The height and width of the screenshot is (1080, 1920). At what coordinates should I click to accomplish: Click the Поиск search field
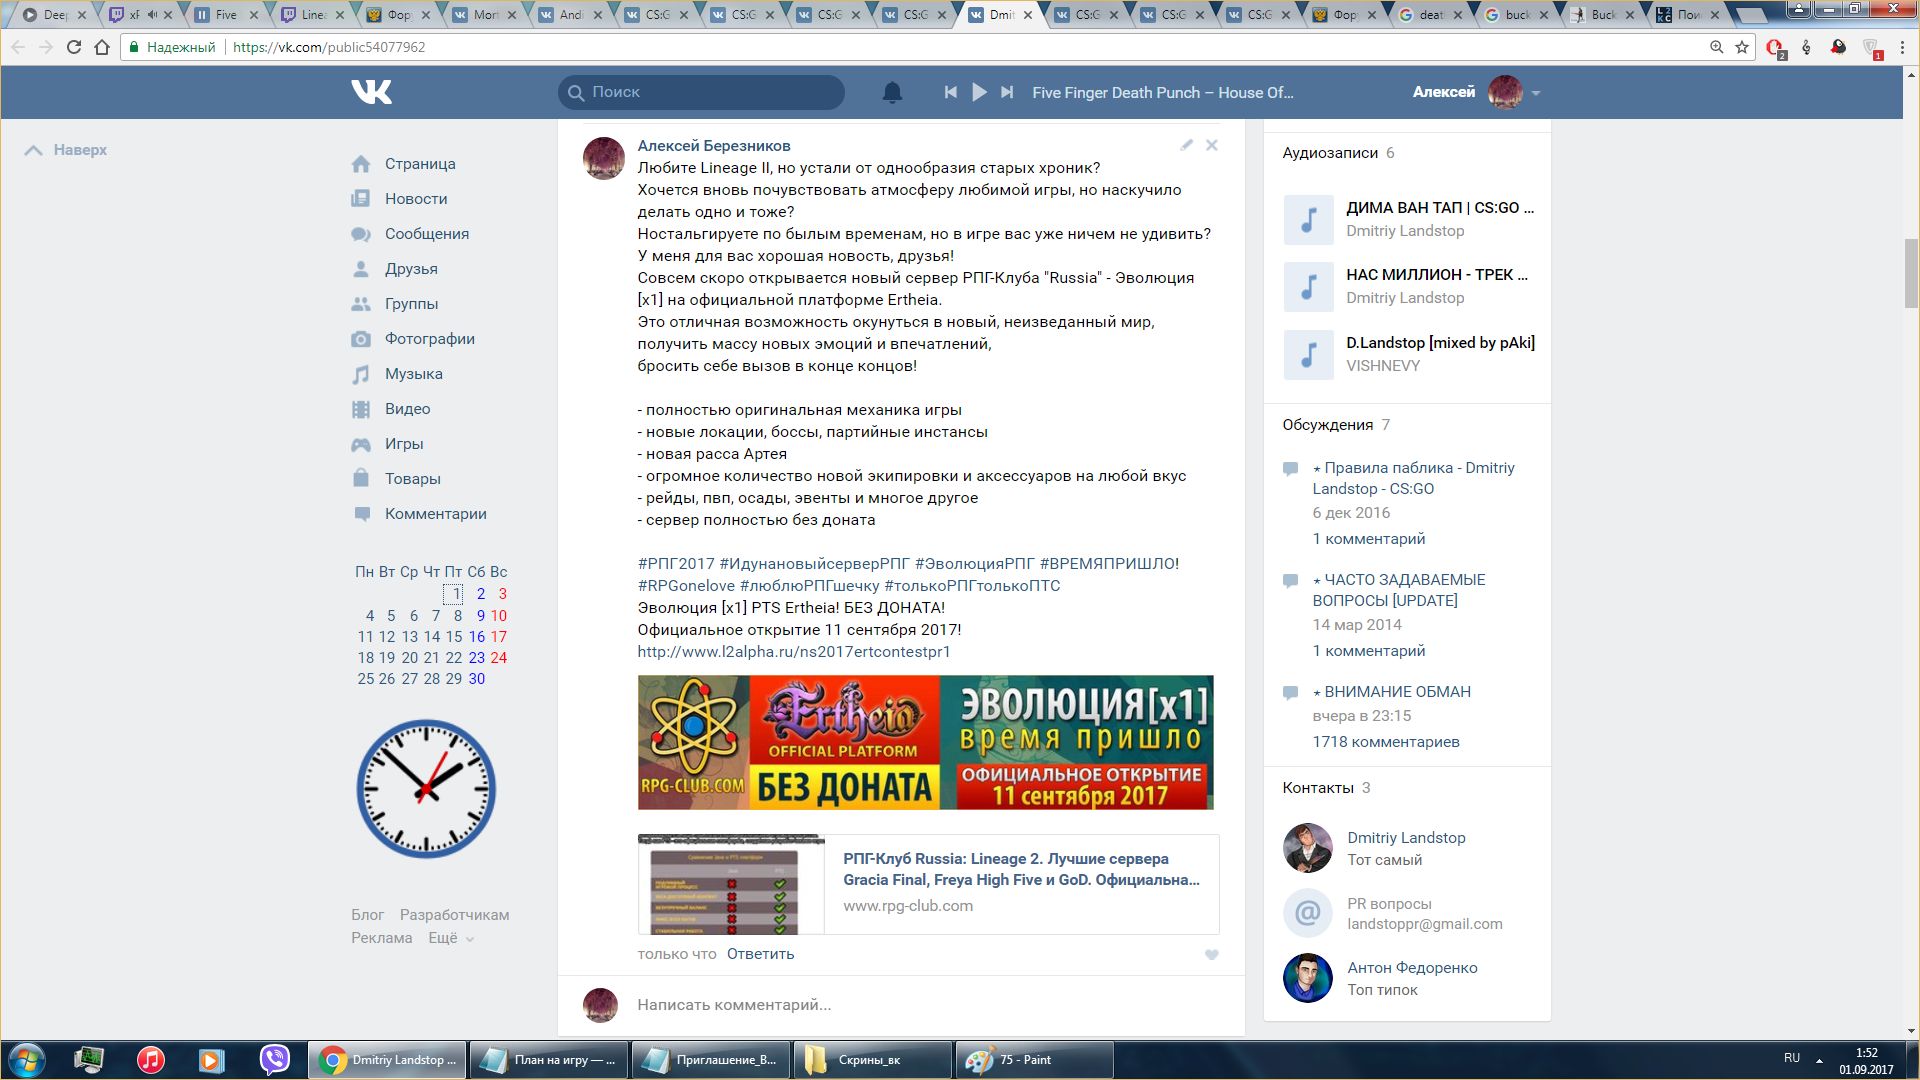coord(701,92)
